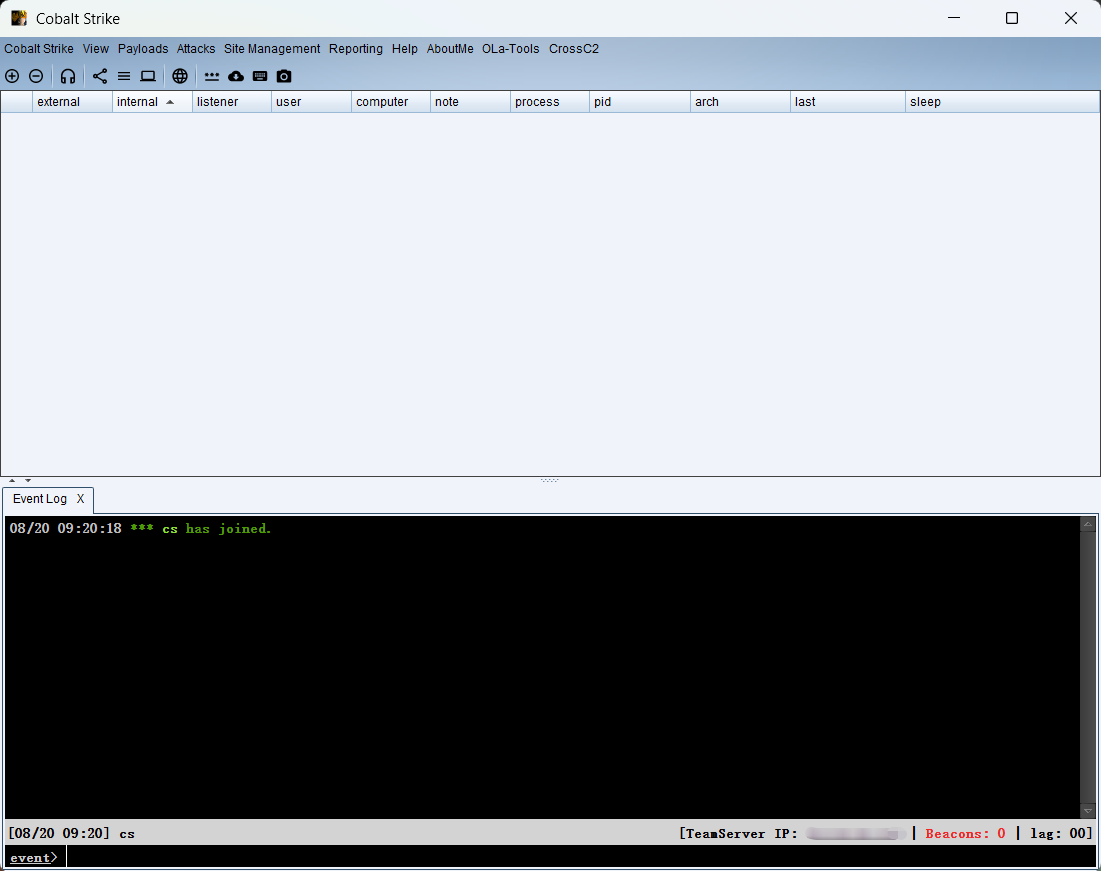Open the Reporting menu
Image resolution: width=1101 pixels, height=871 pixels.
click(x=356, y=48)
